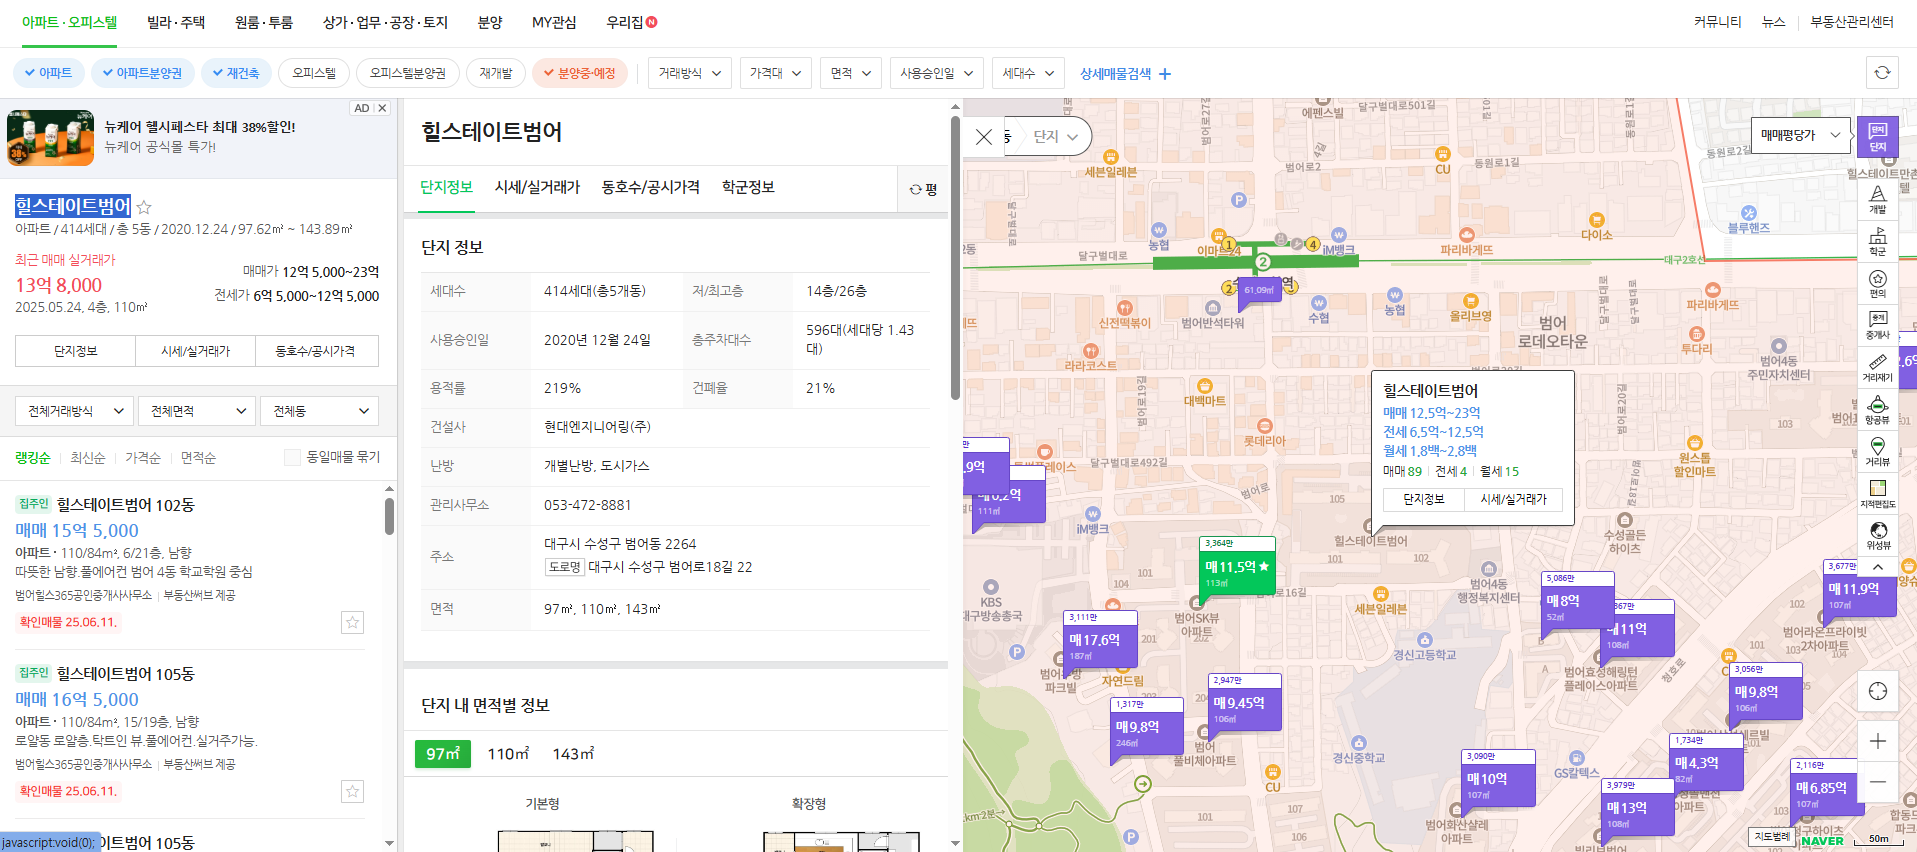1917x852 pixels.
Task: Close the advertisement banner with the X
Action: (381, 108)
